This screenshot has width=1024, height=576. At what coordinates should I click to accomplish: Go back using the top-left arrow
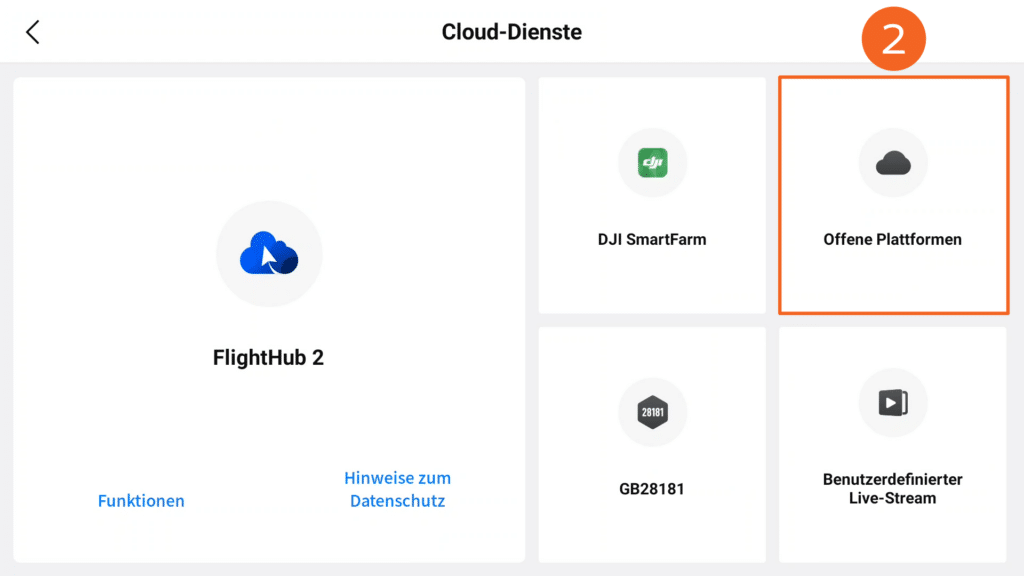pos(33,32)
